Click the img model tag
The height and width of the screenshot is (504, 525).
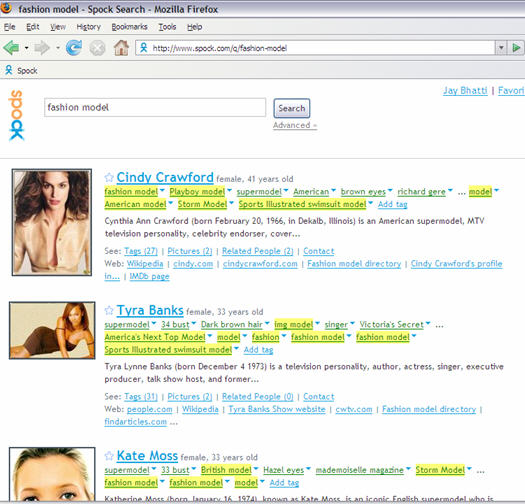click(x=294, y=325)
